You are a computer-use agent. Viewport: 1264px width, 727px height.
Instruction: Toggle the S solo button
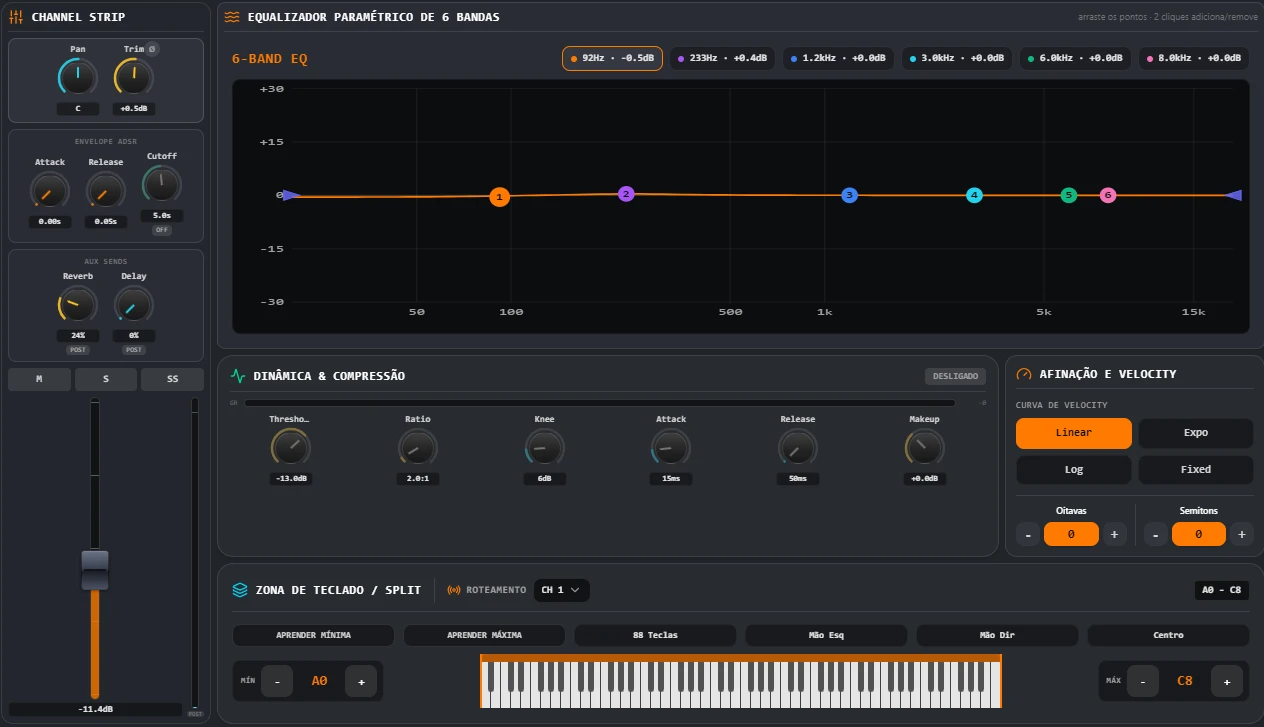coord(106,379)
